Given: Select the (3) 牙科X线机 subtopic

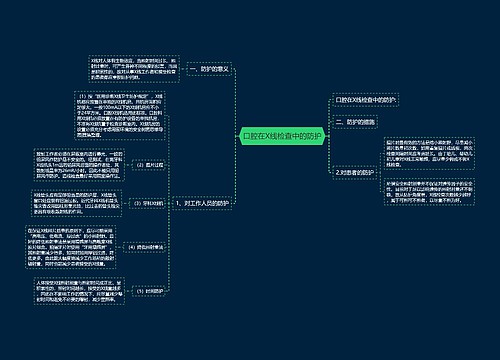Looking at the screenshot, I should pyautogui.click(x=149, y=203).
